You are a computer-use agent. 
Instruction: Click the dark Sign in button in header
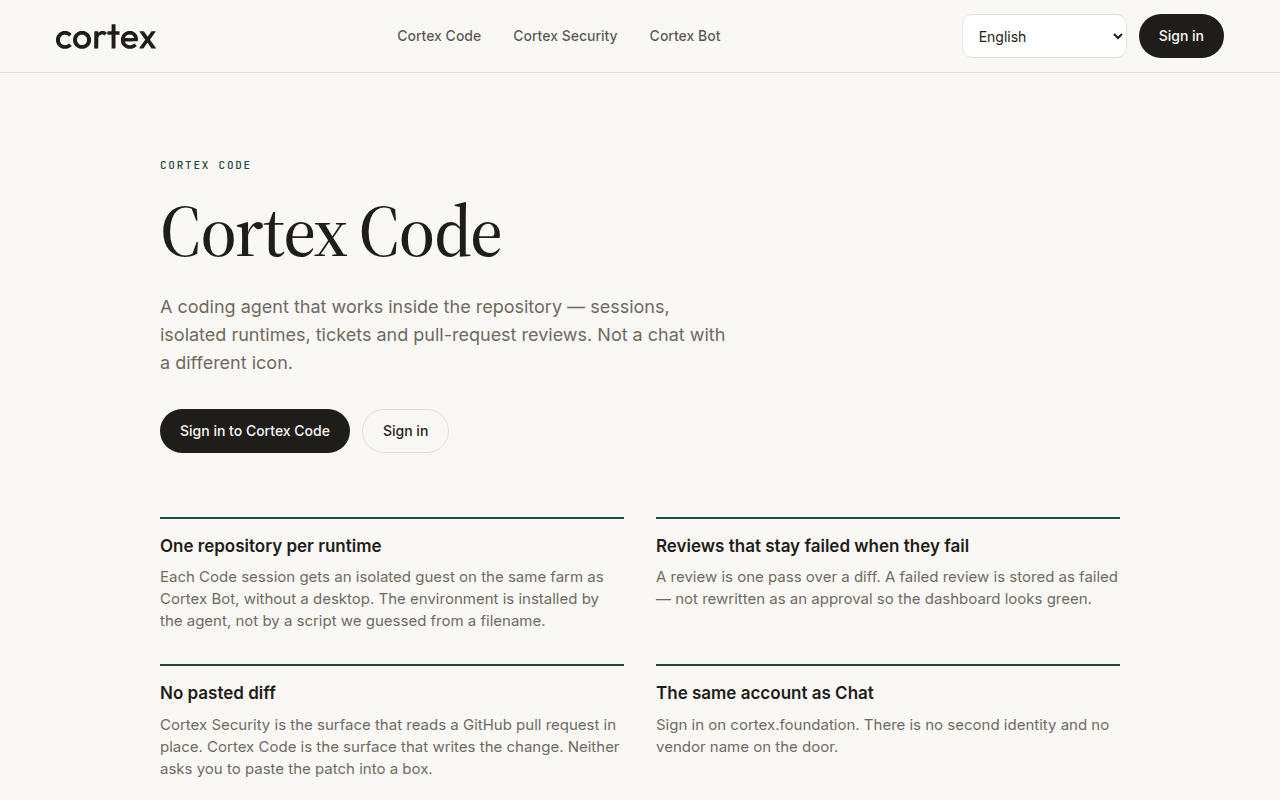[1181, 36]
